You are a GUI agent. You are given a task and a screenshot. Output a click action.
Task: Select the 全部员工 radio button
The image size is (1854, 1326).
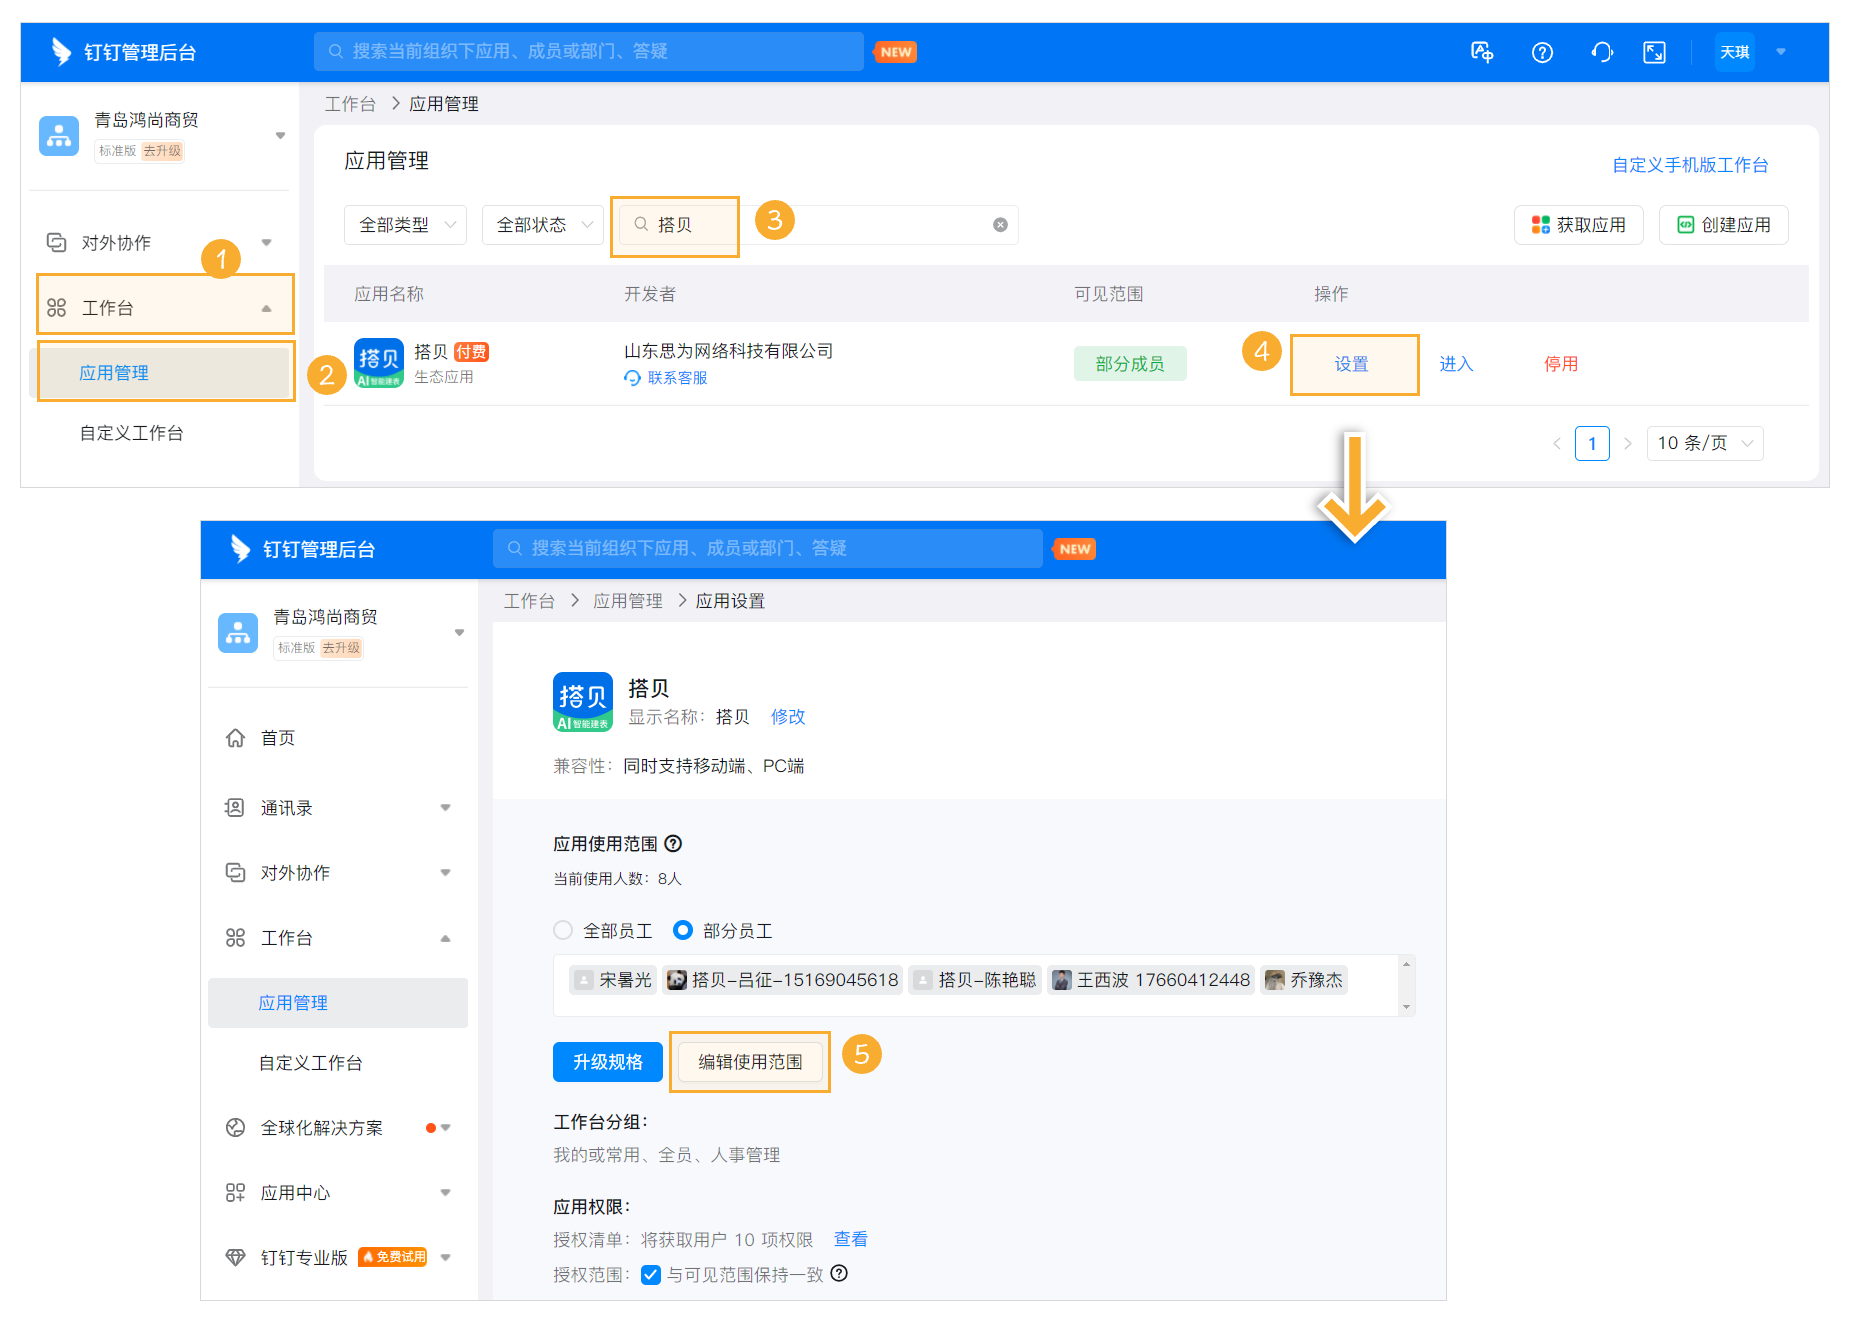tap(563, 930)
